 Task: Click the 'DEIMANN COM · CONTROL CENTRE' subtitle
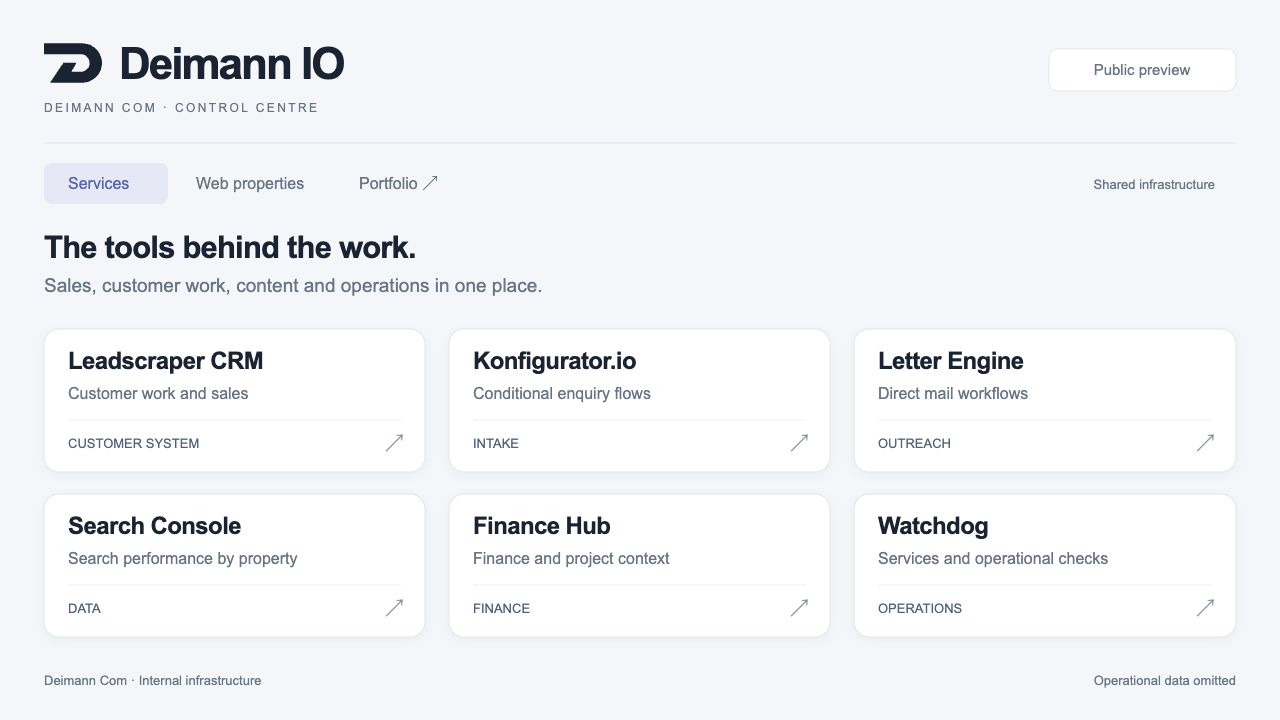[x=181, y=108]
